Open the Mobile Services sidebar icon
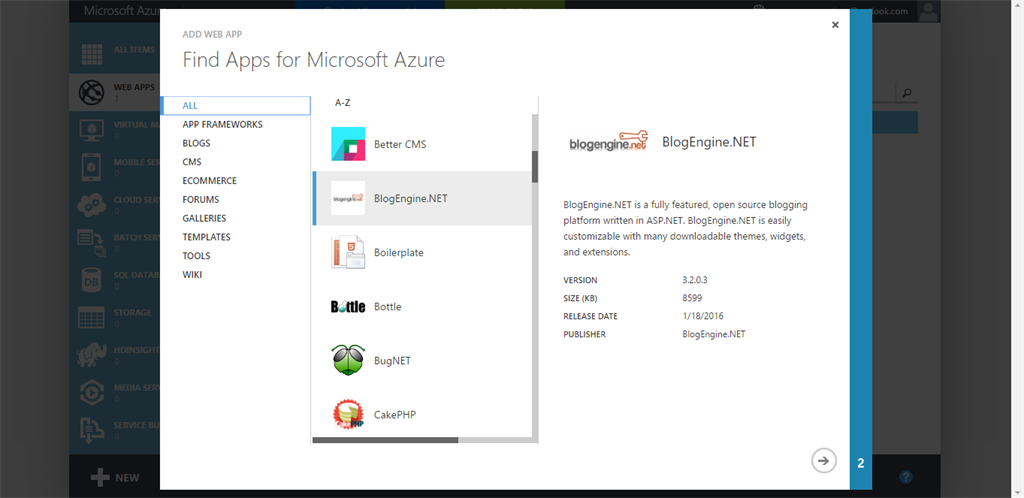 91,167
